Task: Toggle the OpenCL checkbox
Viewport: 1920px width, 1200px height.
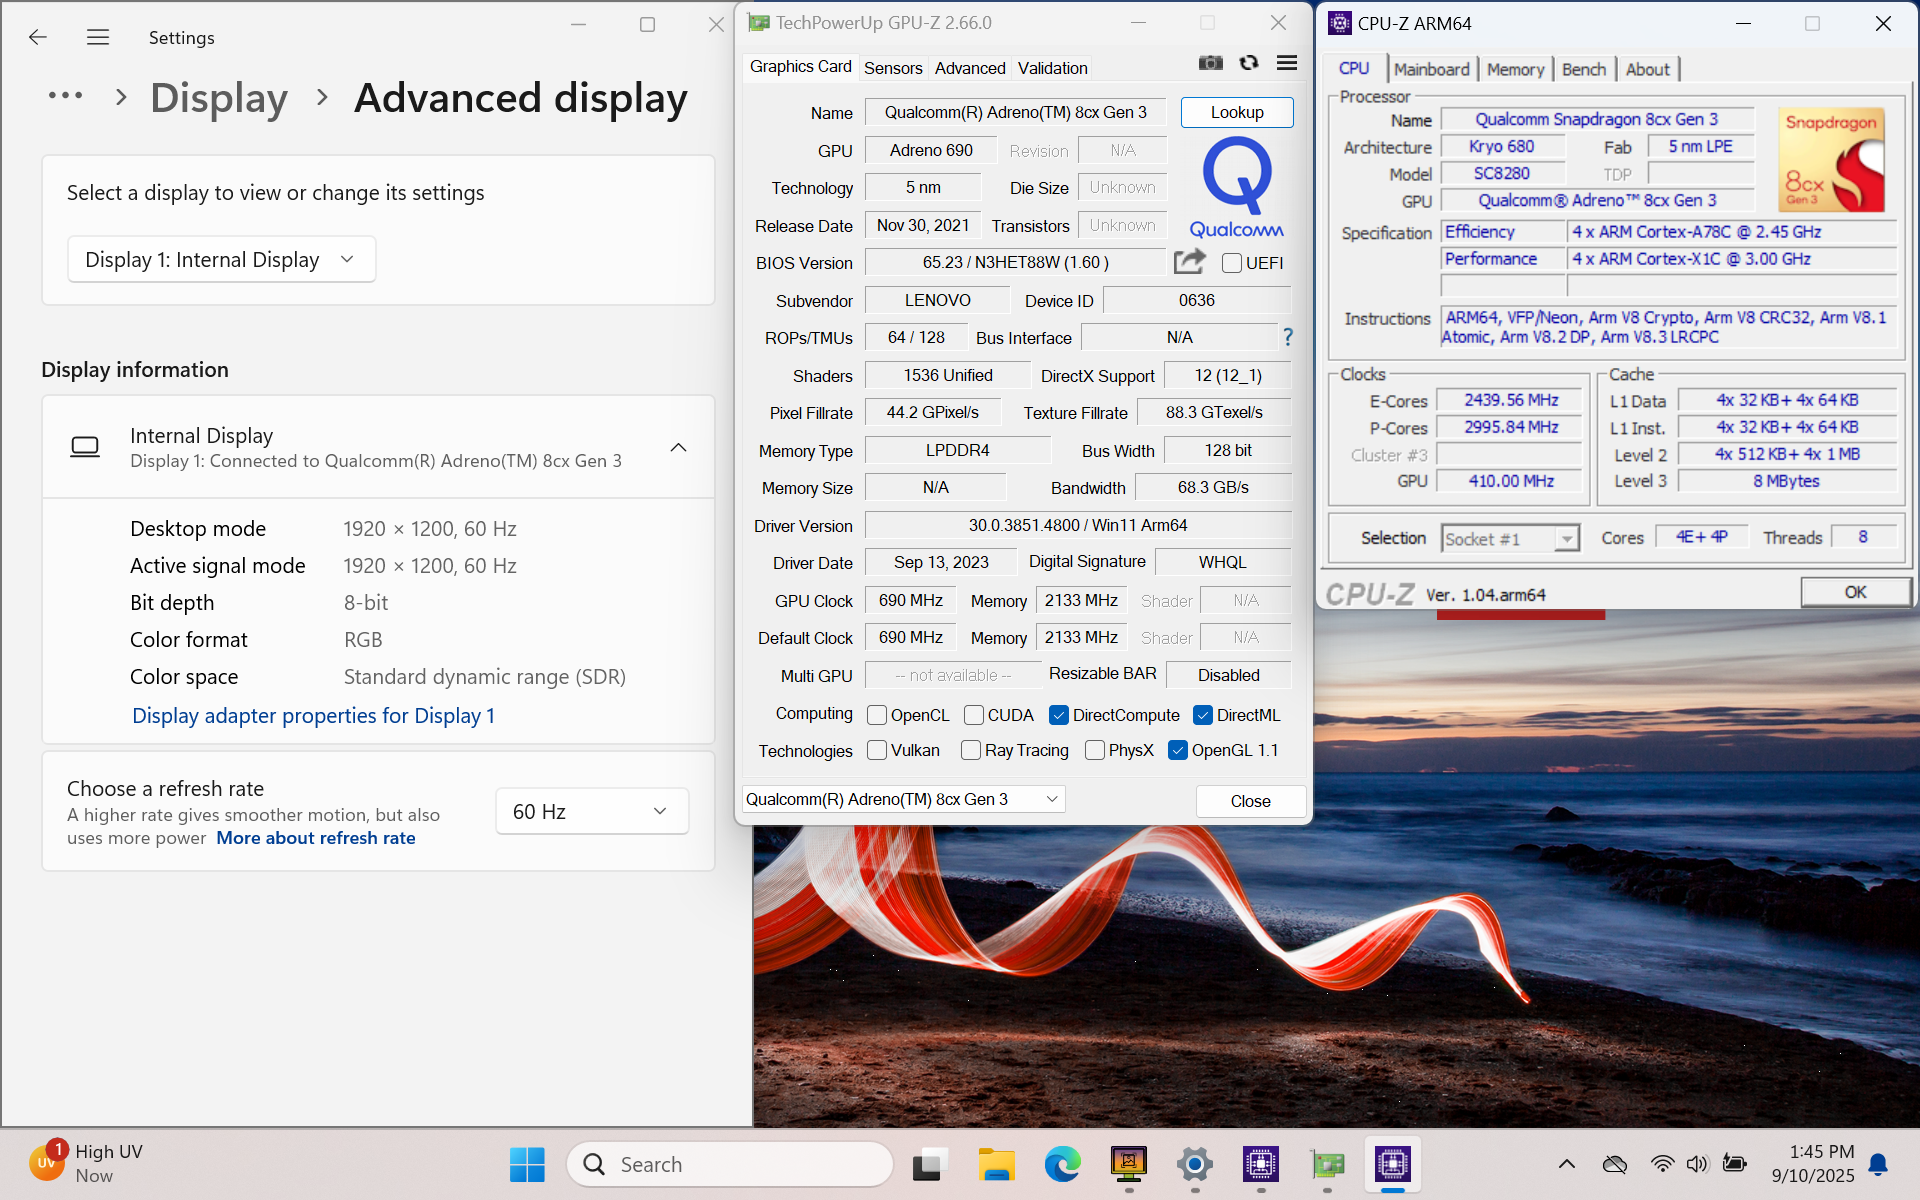Action: tap(877, 715)
